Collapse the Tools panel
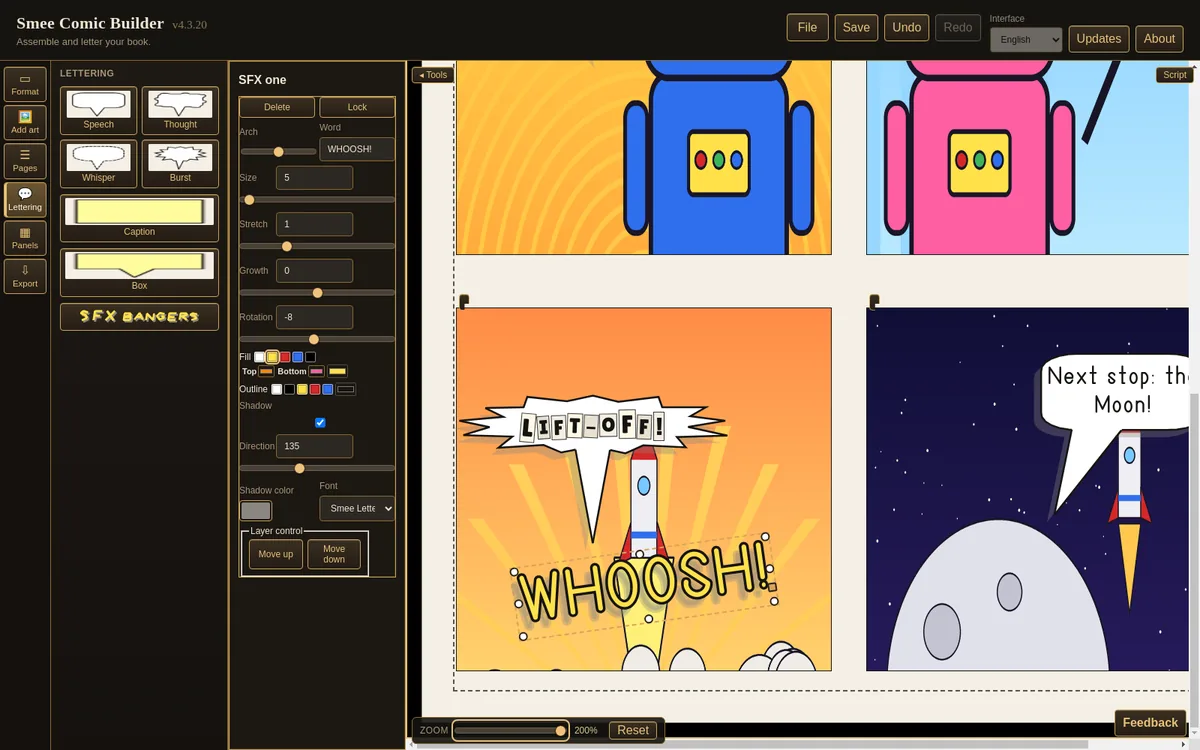The width and height of the screenshot is (1200, 750). click(x=433, y=75)
